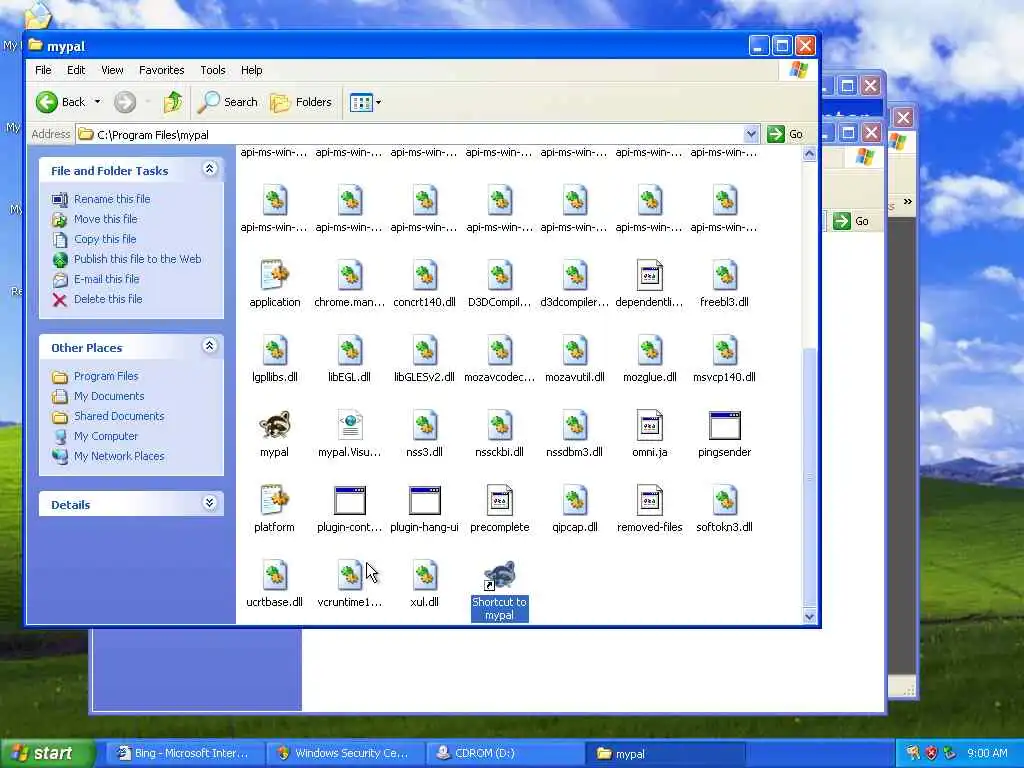Screen dimensions: 1024x768
Task: Open the address bar dropdown
Action: pyautogui.click(x=751, y=134)
